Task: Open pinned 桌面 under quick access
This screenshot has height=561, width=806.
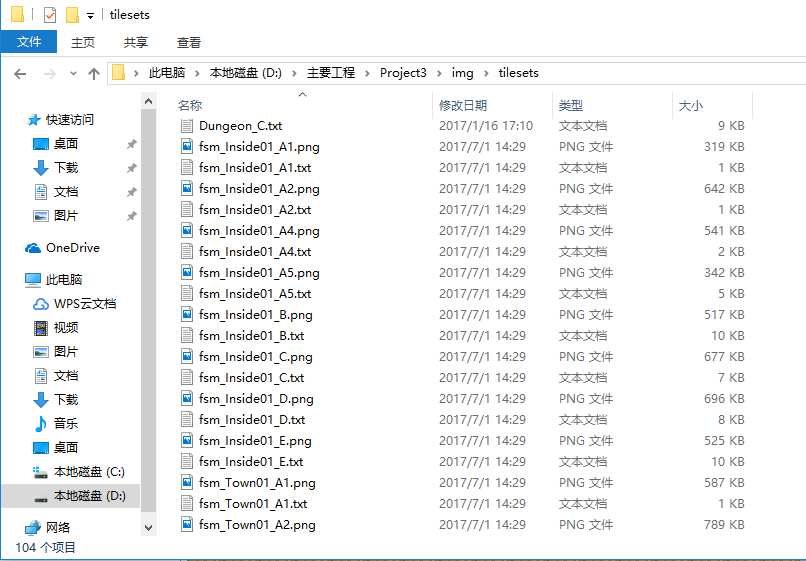Action: coord(66,144)
